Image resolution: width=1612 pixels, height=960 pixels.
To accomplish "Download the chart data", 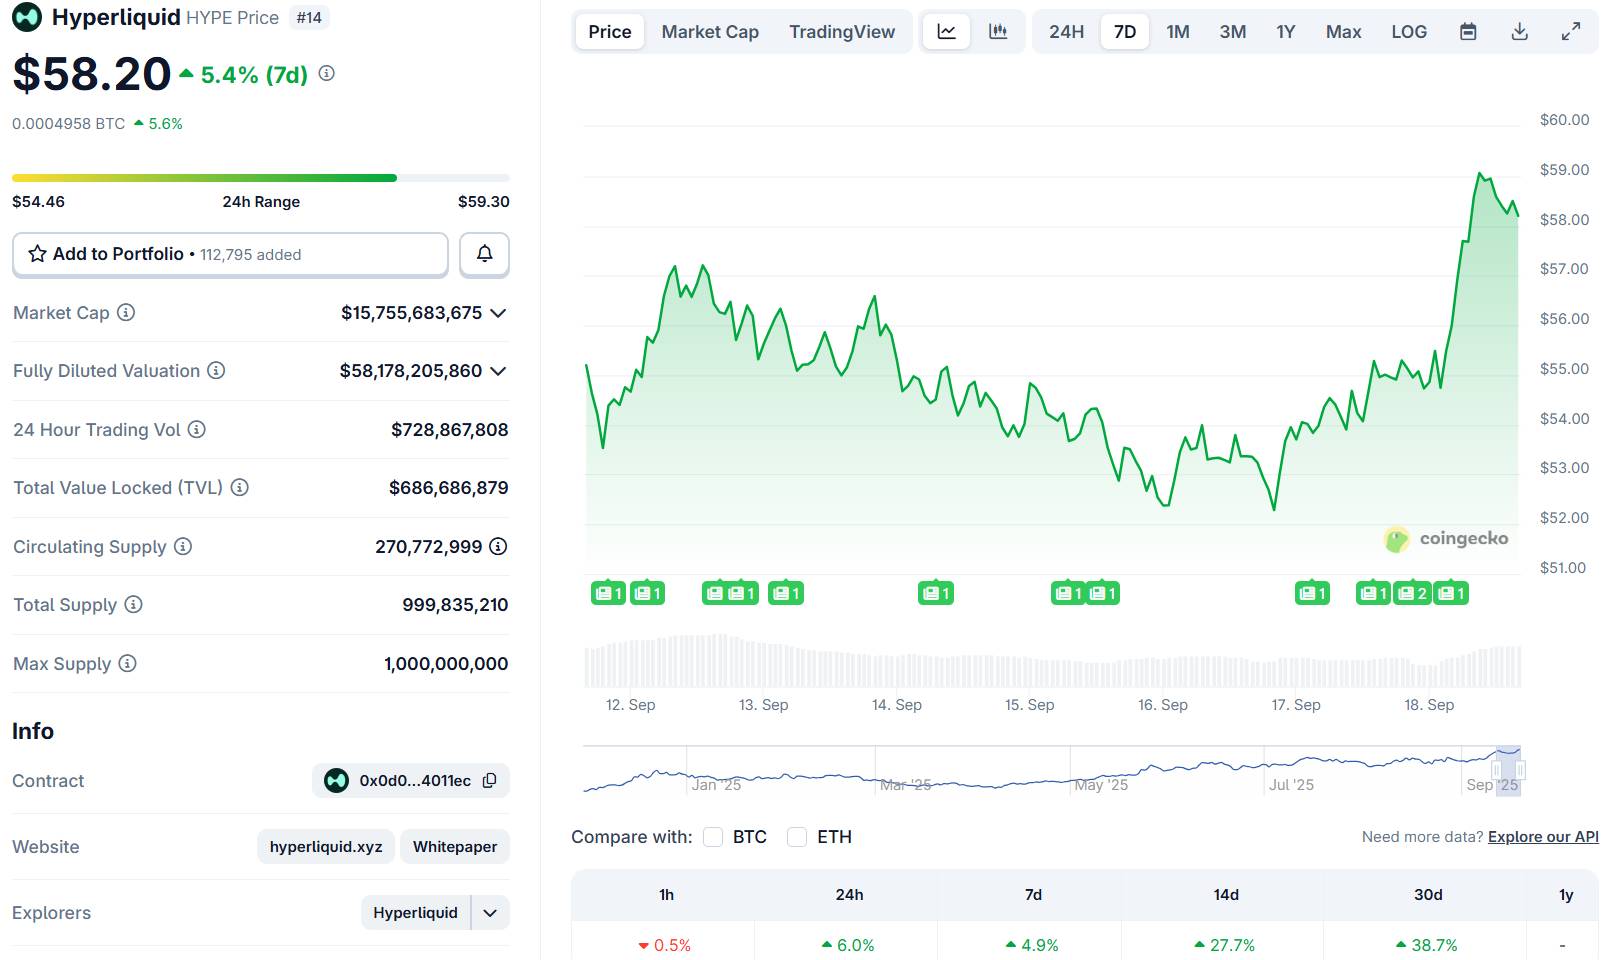I will (x=1519, y=32).
